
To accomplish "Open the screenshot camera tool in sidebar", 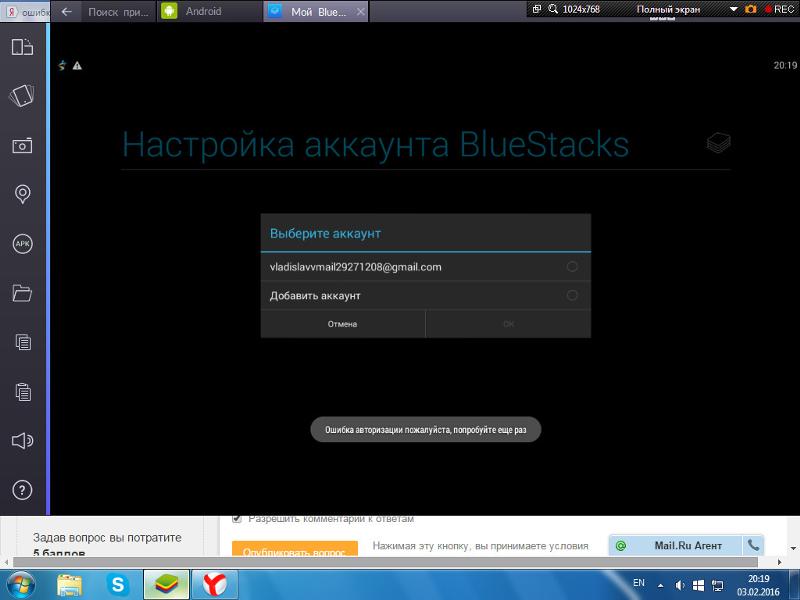I will tap(22, 145).
